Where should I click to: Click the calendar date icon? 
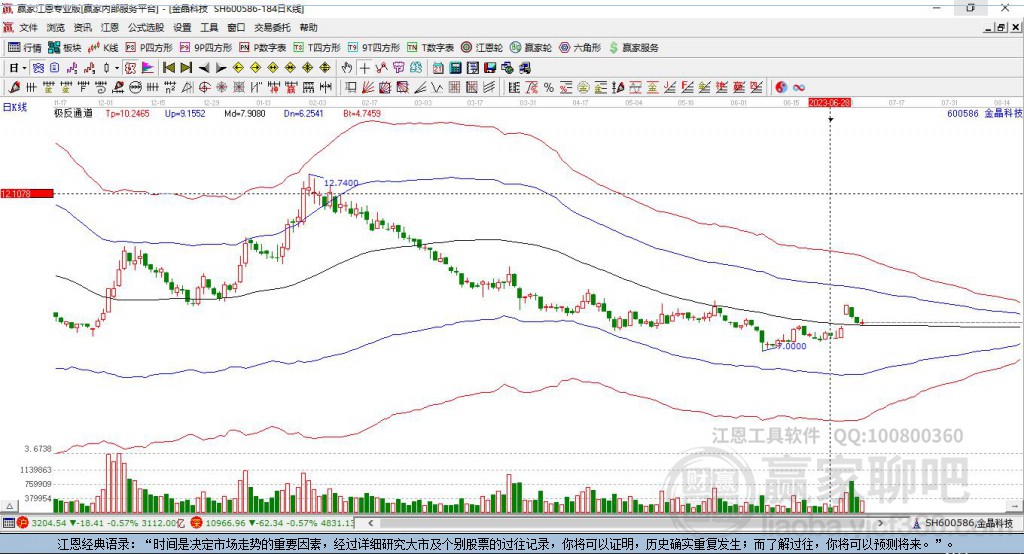(438, 68)
